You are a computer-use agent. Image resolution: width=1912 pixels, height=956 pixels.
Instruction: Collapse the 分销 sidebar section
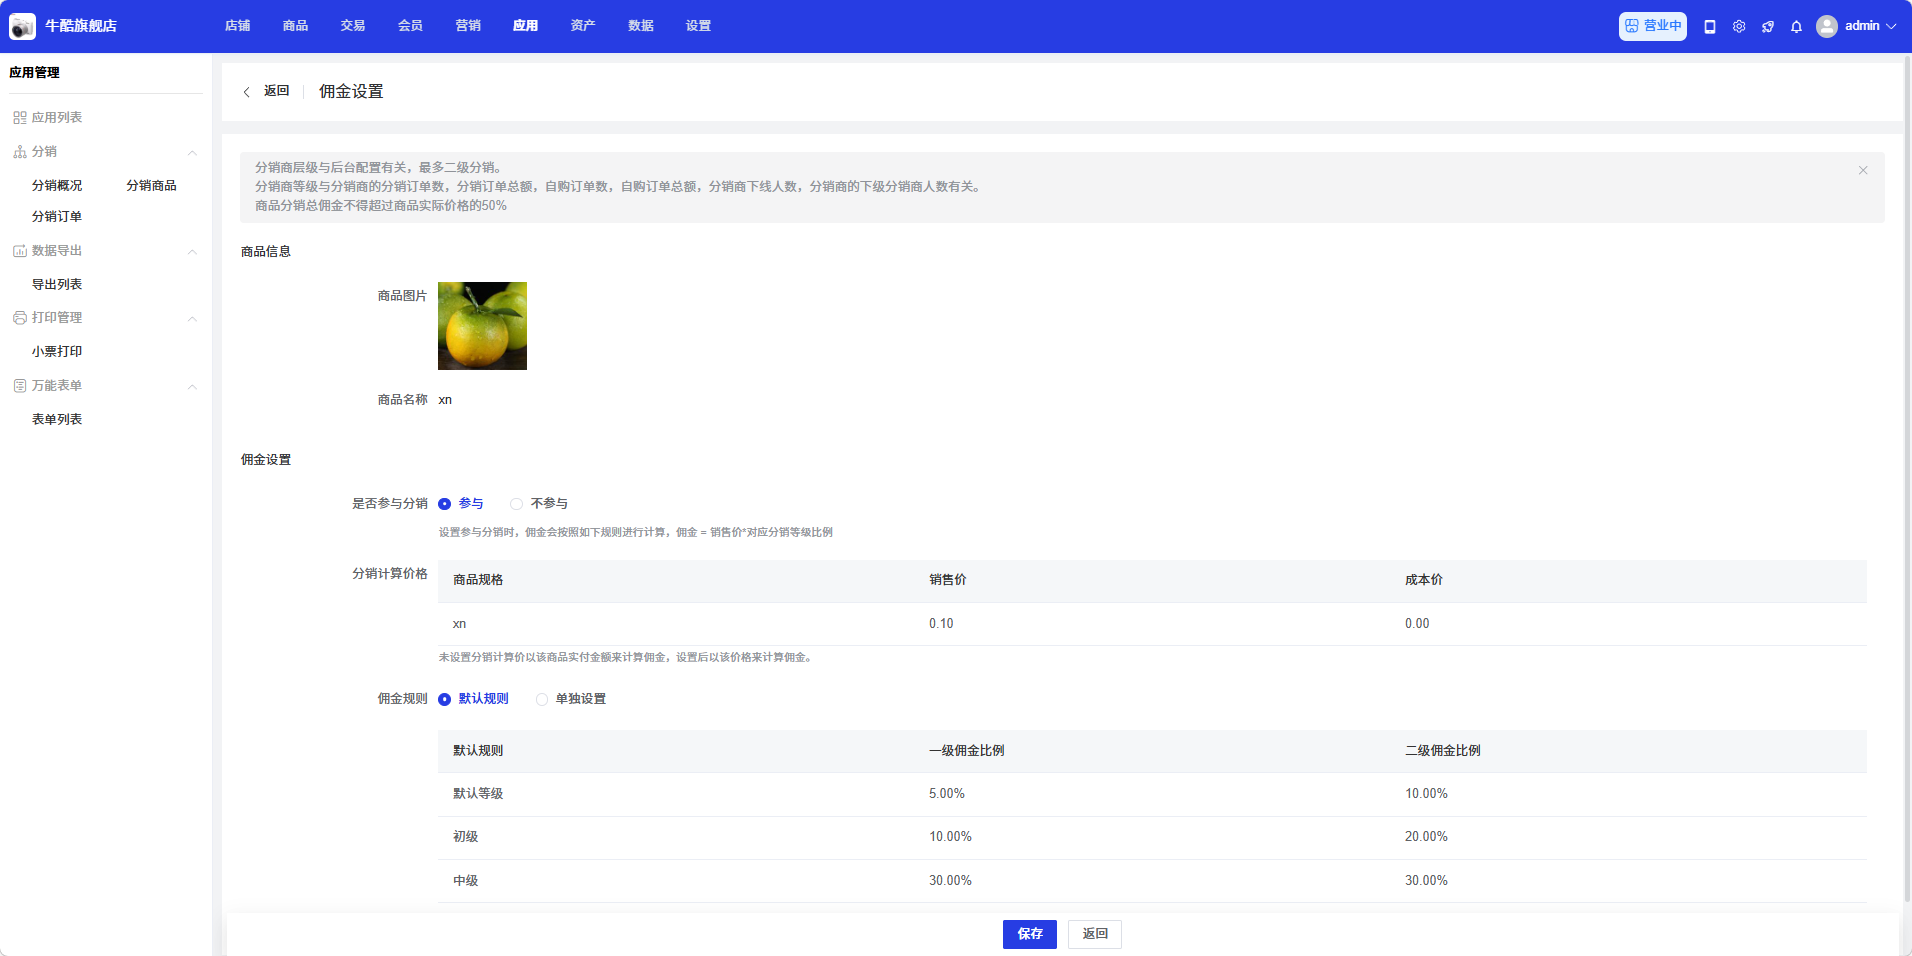click(x=192, y=152)
